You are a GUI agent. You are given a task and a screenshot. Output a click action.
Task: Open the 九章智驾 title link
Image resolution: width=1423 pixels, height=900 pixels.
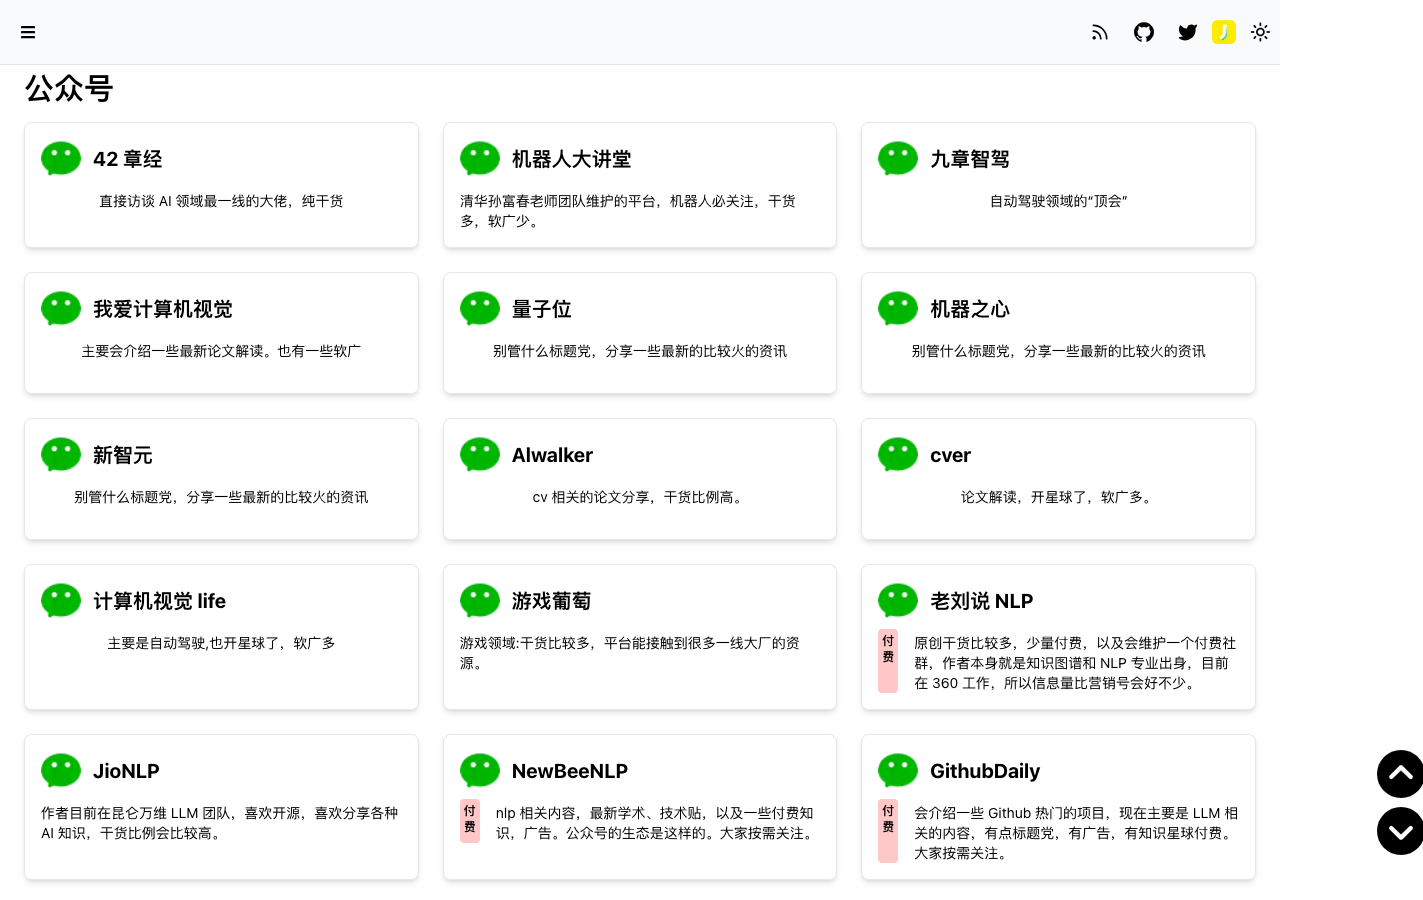click(970, 159)
